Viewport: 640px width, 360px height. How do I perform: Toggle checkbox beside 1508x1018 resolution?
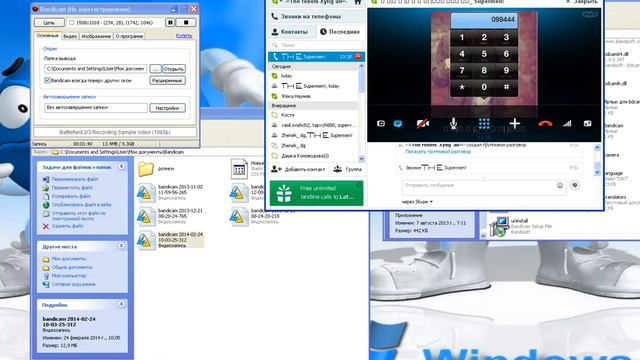pos(72,22)
